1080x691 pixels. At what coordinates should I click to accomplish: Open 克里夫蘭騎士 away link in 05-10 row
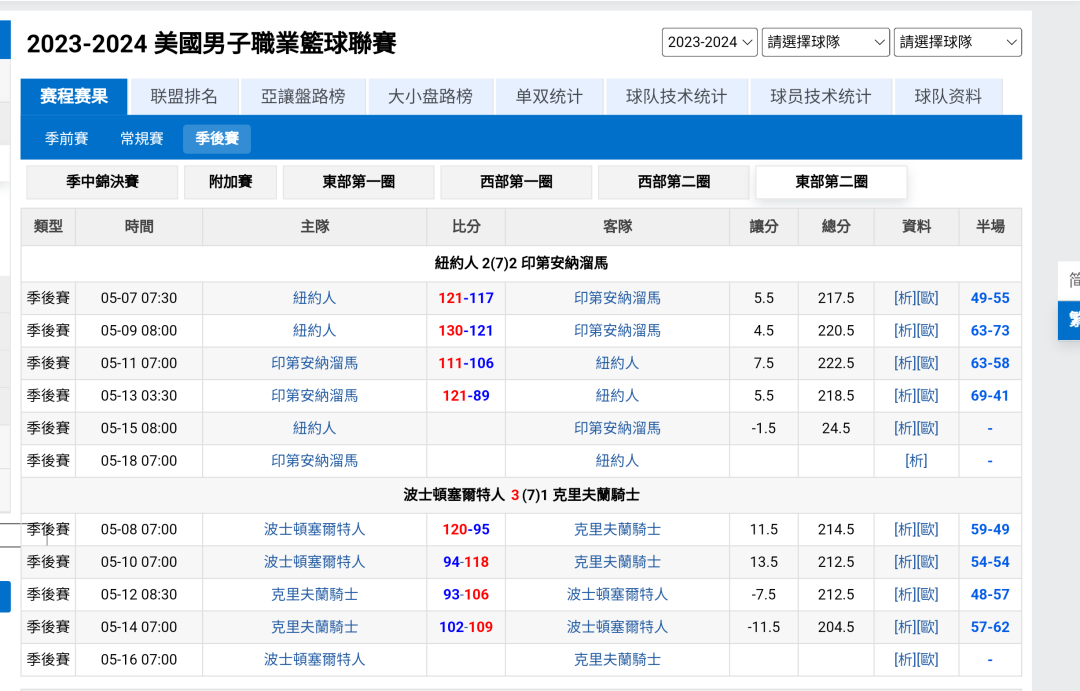point(617,561)
